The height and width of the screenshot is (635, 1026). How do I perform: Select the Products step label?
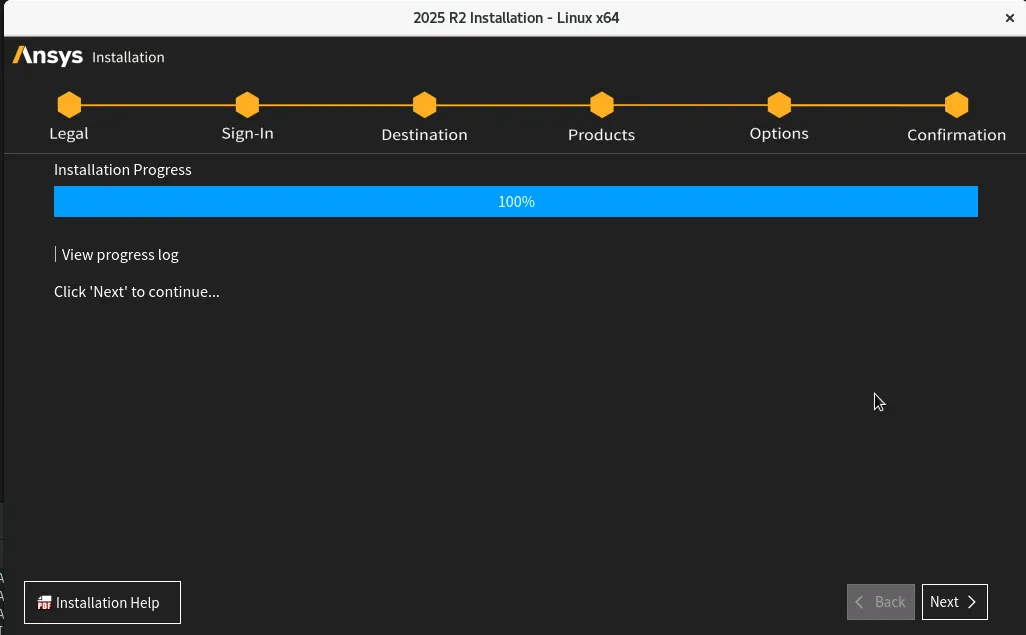pyautogui.click(x=601, y=135)
